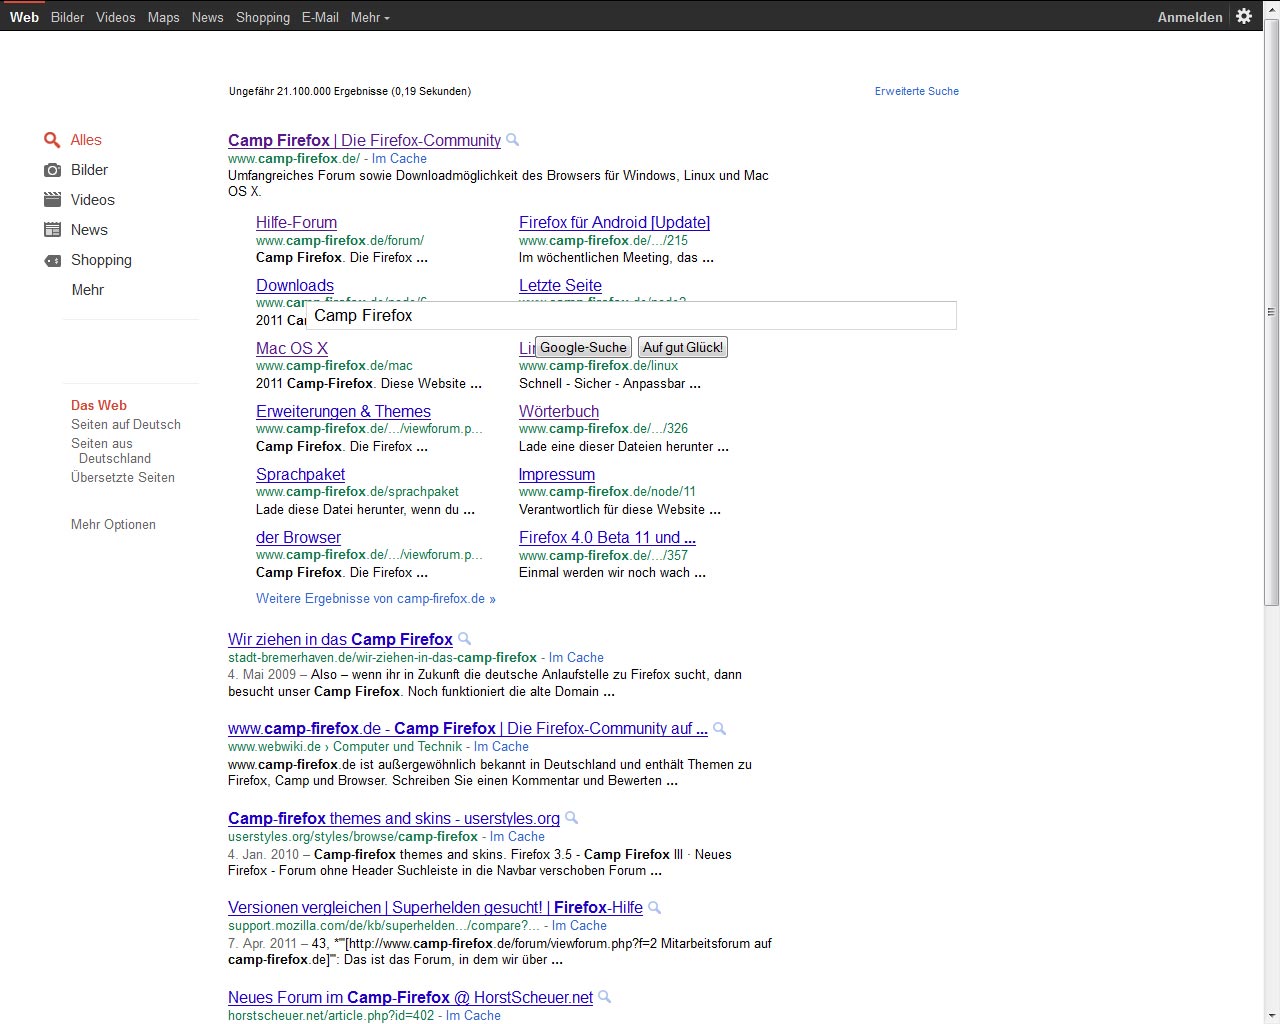The height and width of the screenshot is (1024, 1280).
Task: Click the Shopping tag icon in sidebar
Action: (52, 260)
